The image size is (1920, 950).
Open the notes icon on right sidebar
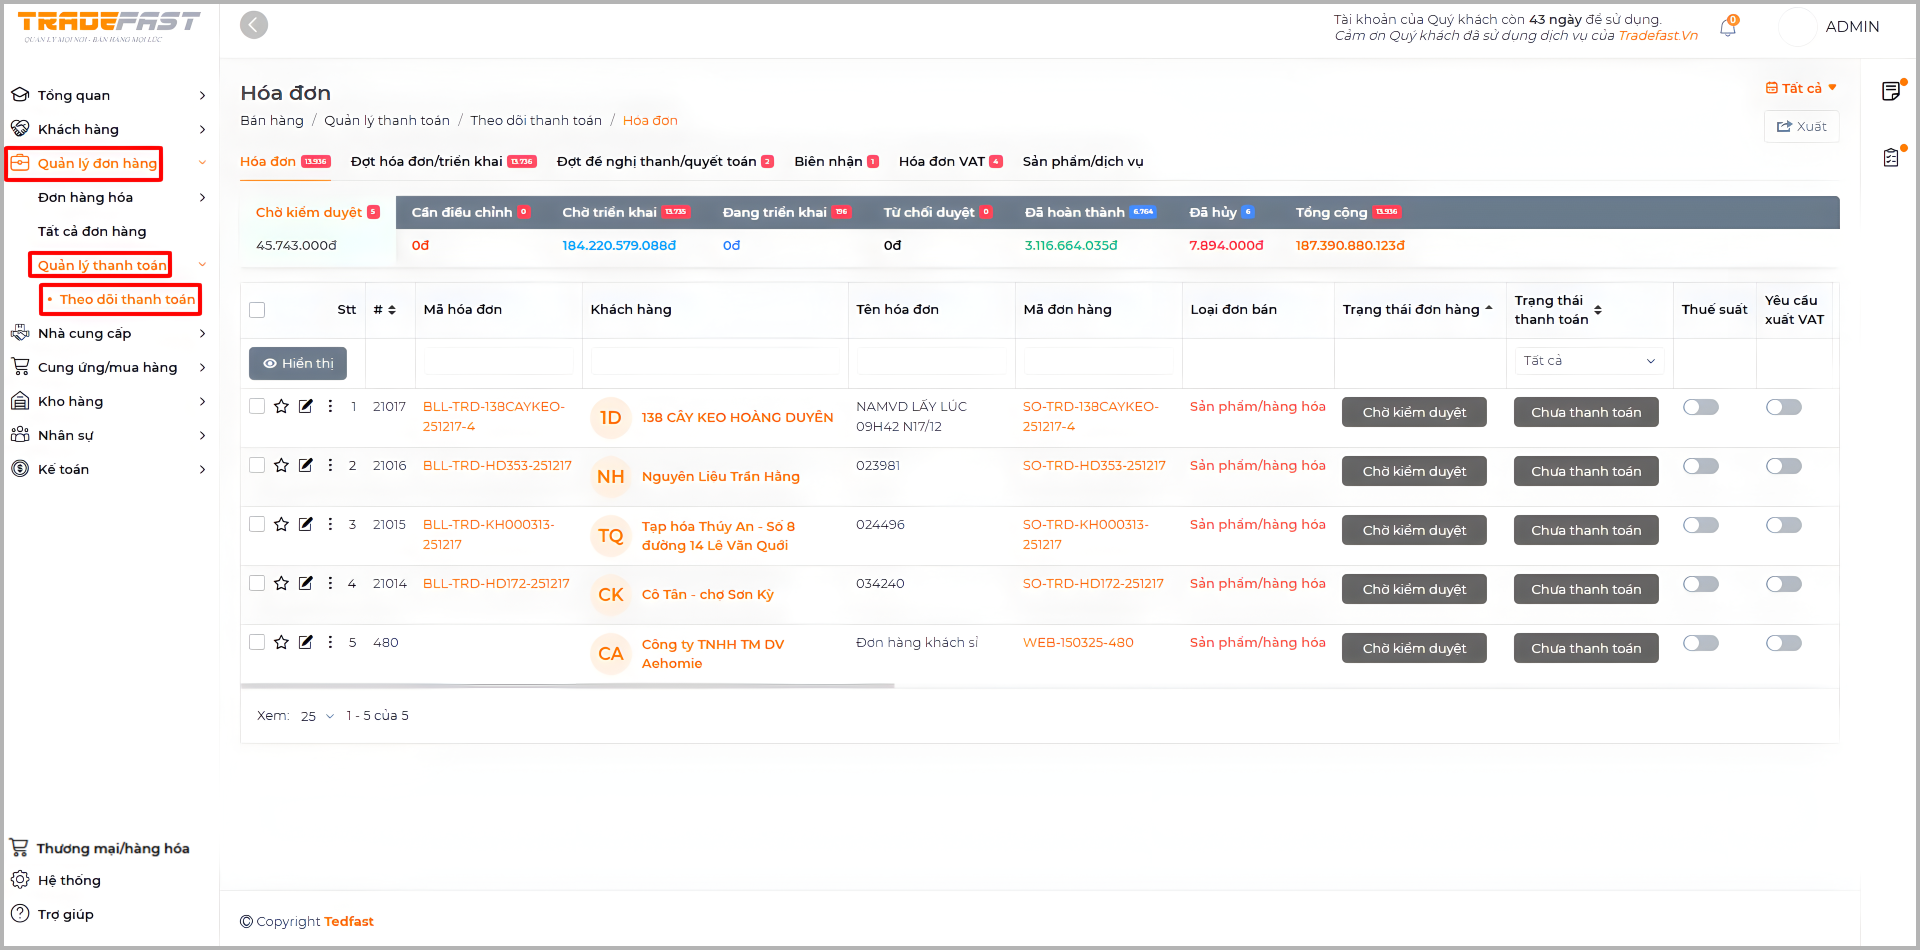pyautogui.click(x=1890, y=92)
